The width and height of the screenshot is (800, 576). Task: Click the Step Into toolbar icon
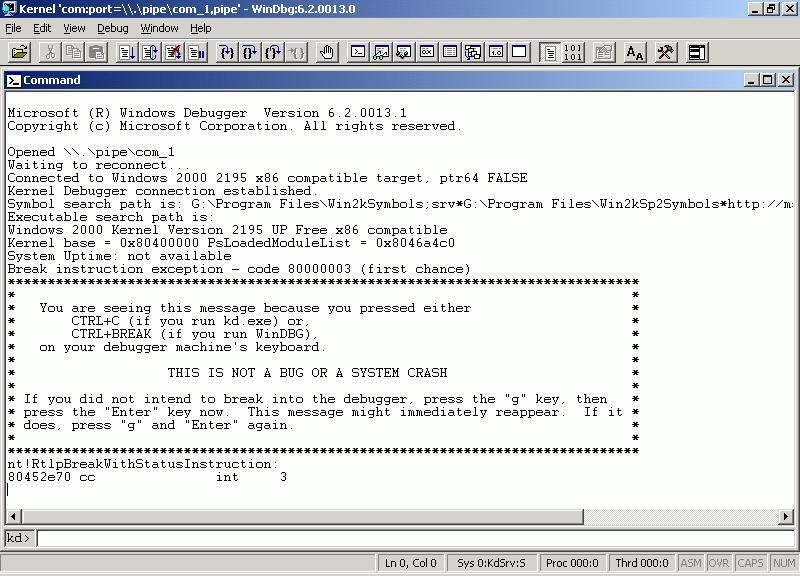tap(226, 52)
